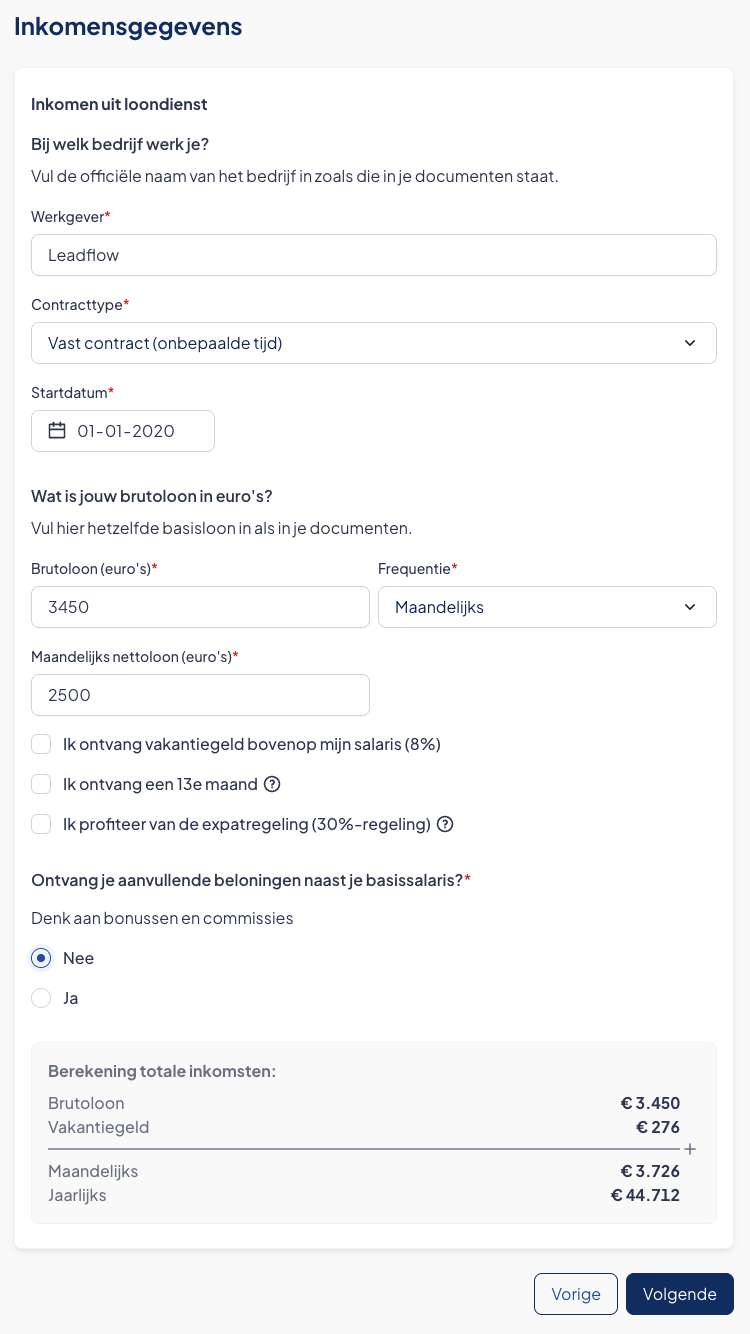Click the vakantiegeld bovenop salaris label text
This screenshot has width=750, height=1334.
point(251,744)
